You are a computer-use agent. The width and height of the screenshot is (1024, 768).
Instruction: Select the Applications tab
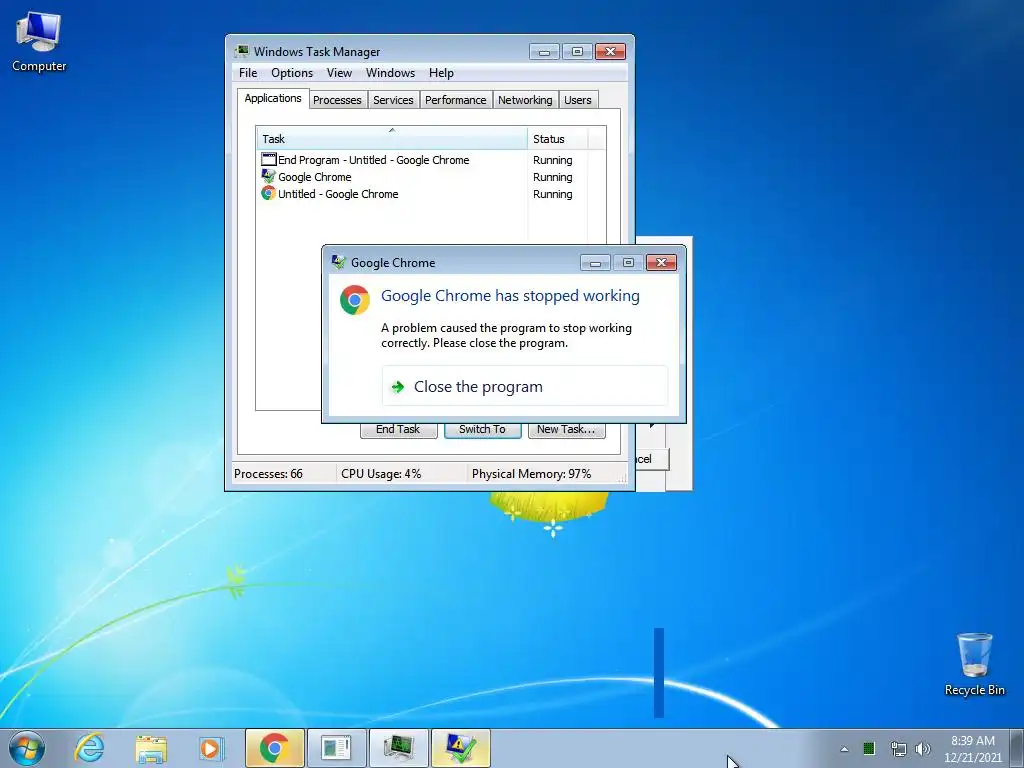click(273, 99)
